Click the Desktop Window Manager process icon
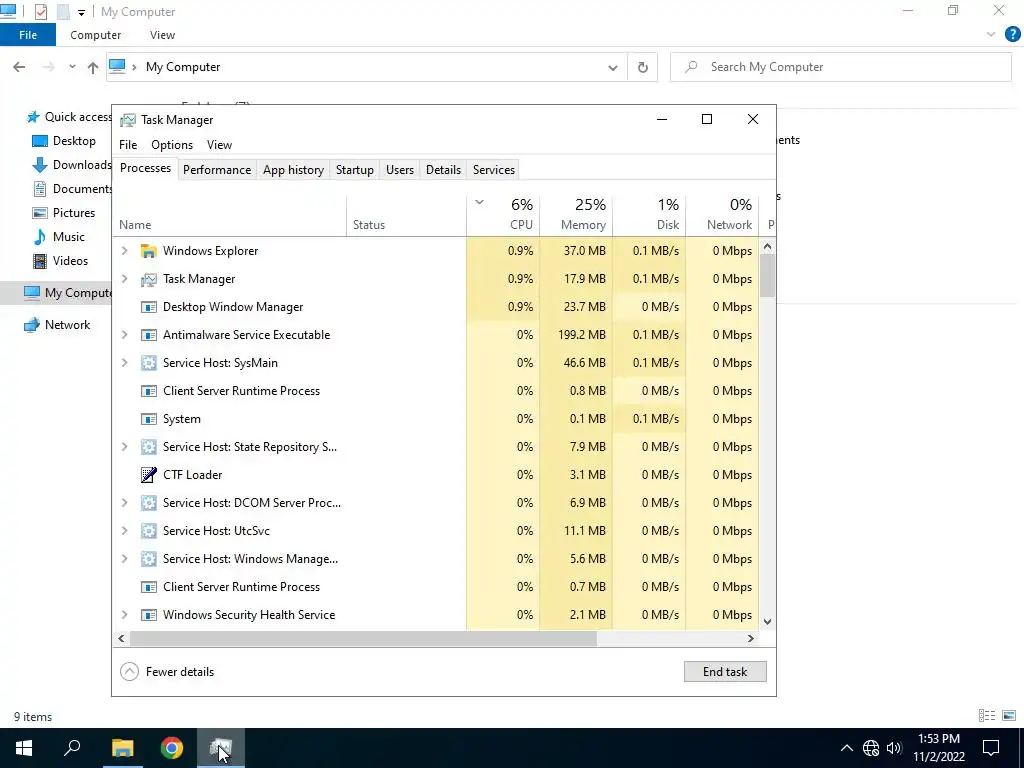The image size is (1024, 768). click(x=149, y=307)
